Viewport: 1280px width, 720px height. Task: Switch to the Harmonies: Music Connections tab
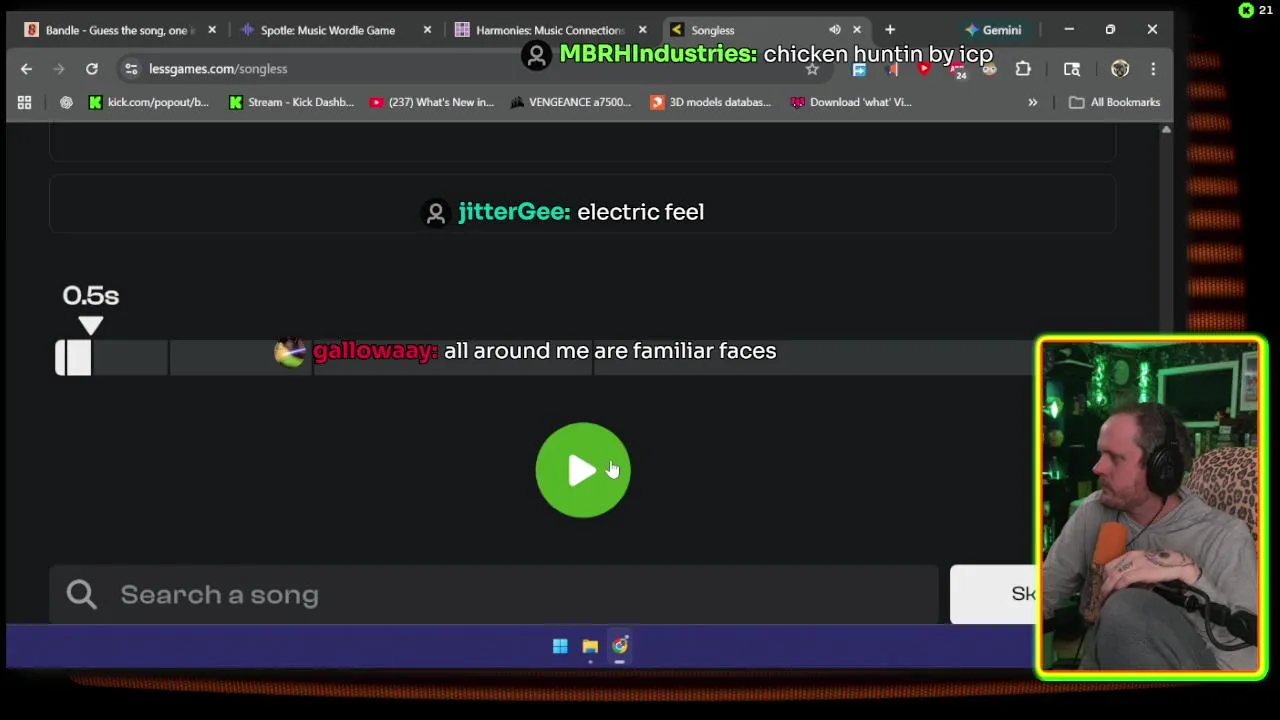pos(549,30)
